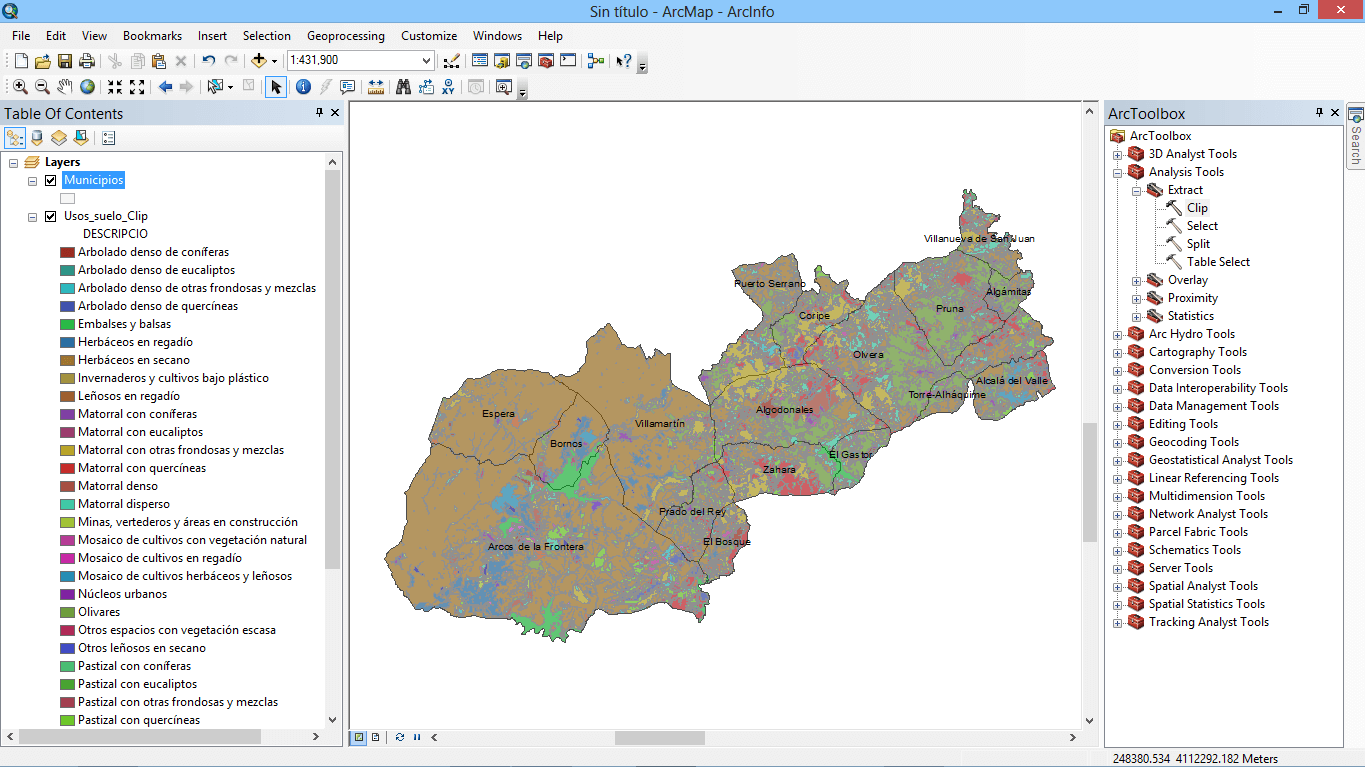Viewport: 1365px width, 767px height.
Task: Expand the Overlay toolset
Action: coord(1137,281)
